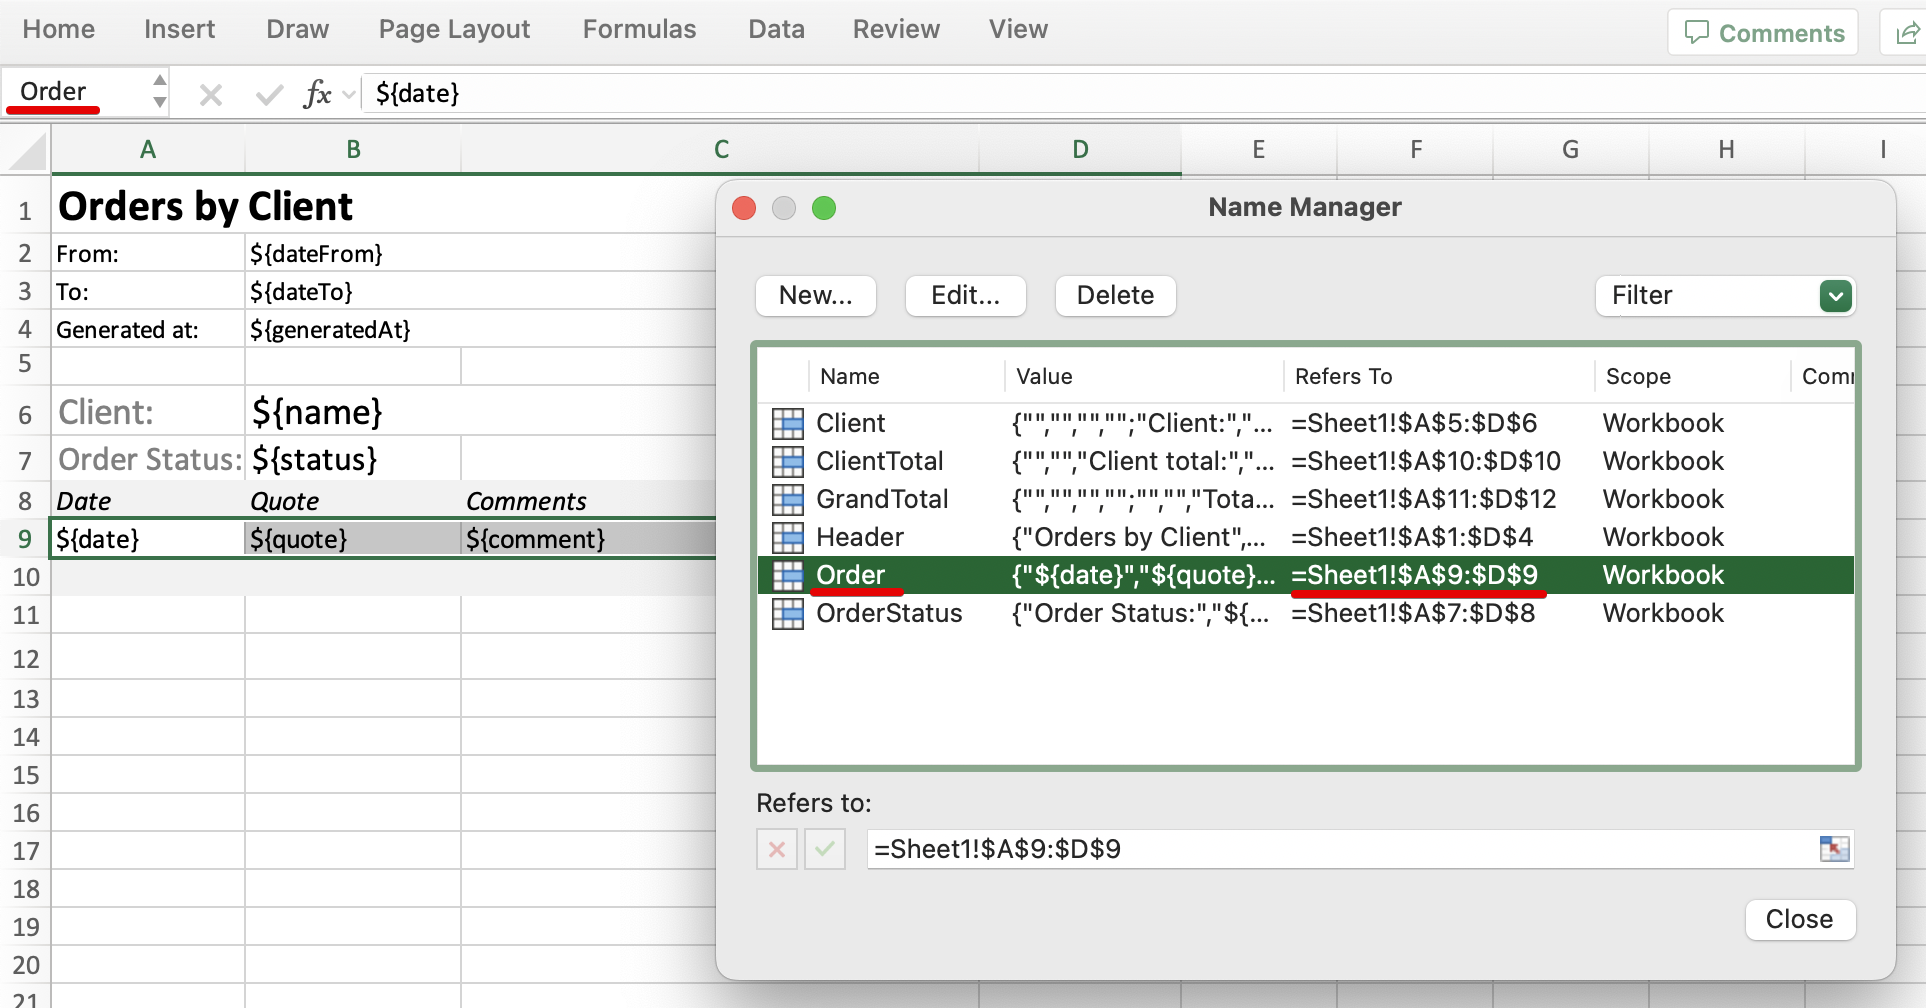The height and width of the screenshot is (1008, 1926).
Task: Click the red X cancel icon under Refers to
Action: (x=777, y=849)
